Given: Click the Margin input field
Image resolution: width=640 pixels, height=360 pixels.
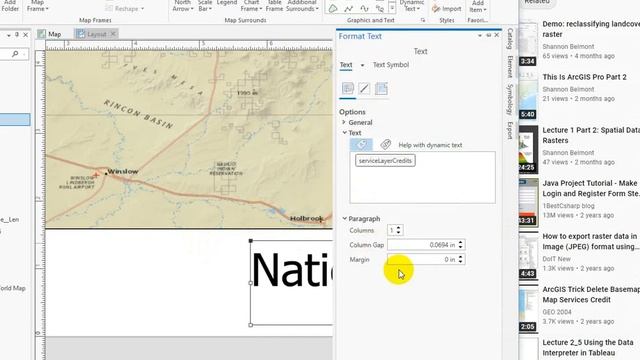Looking at the screenshot, I should pyautogui.click(x=422, y=260).
